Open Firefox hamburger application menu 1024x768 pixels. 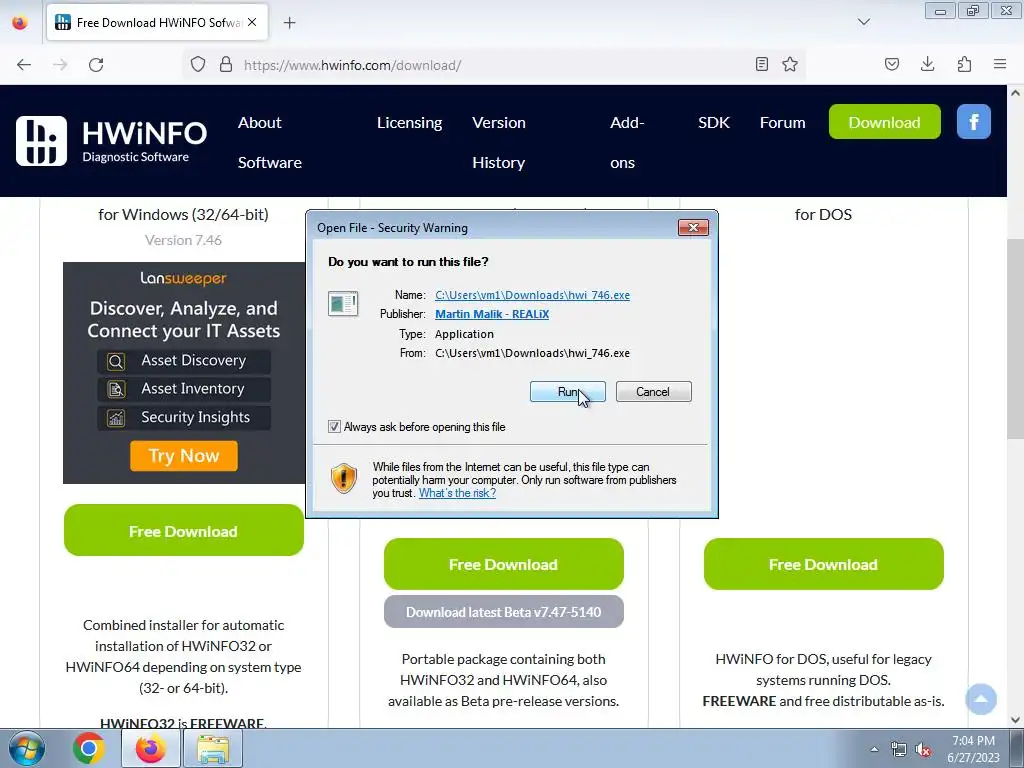point(1000,64)
